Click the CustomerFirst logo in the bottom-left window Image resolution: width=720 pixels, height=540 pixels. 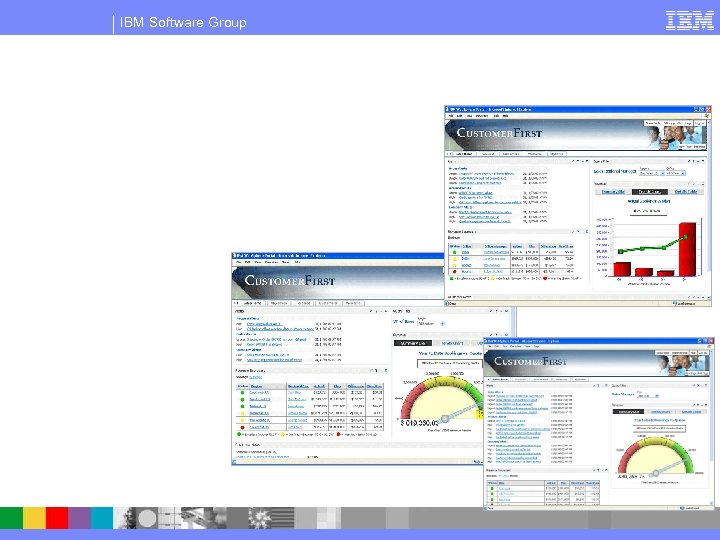click(290, 280)
